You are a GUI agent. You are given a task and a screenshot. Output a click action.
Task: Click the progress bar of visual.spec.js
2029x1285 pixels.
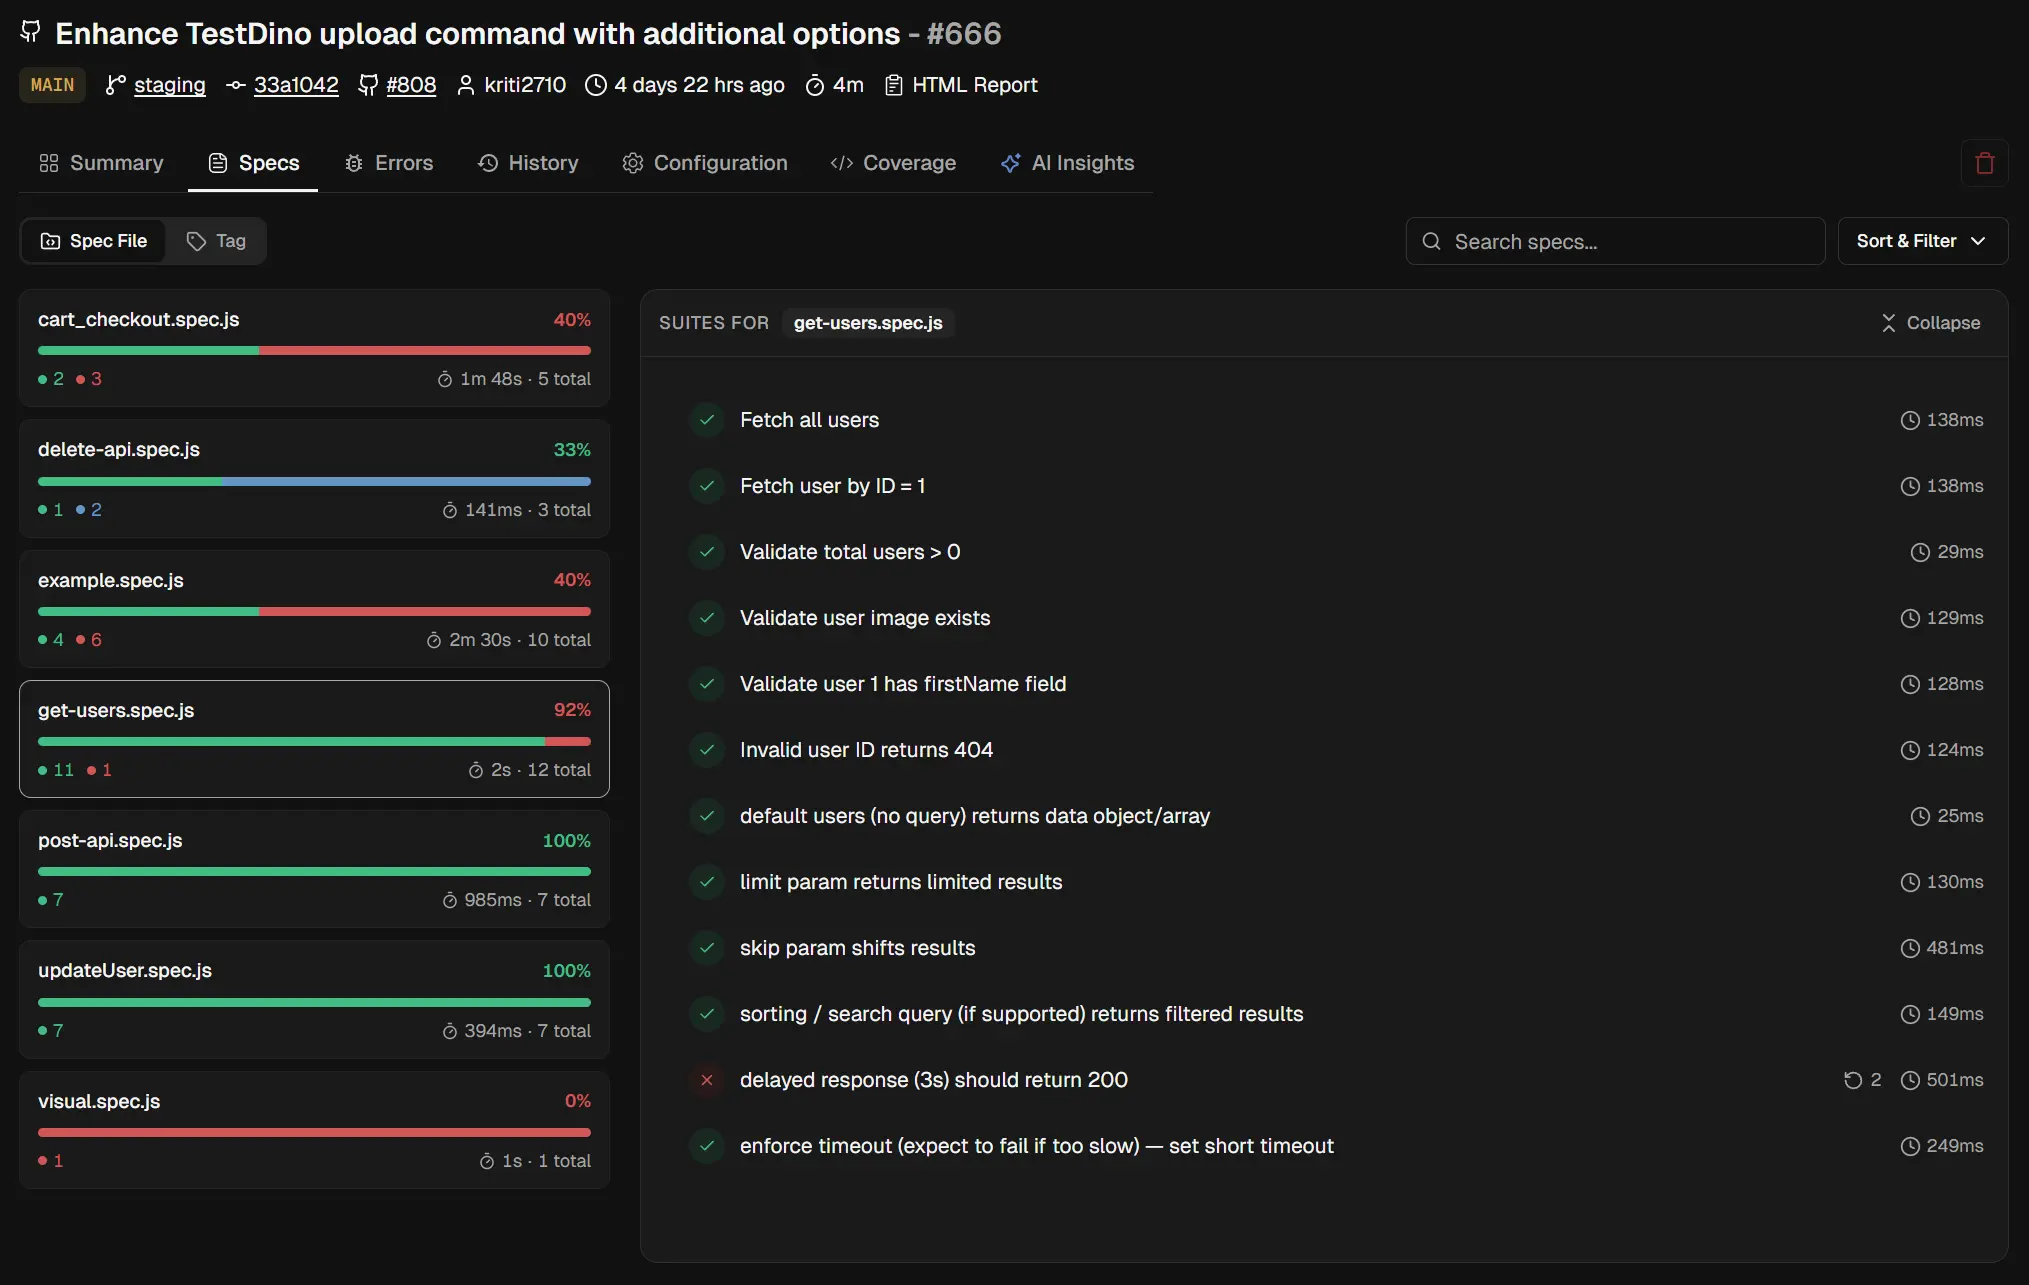(x=314, y=1132)
